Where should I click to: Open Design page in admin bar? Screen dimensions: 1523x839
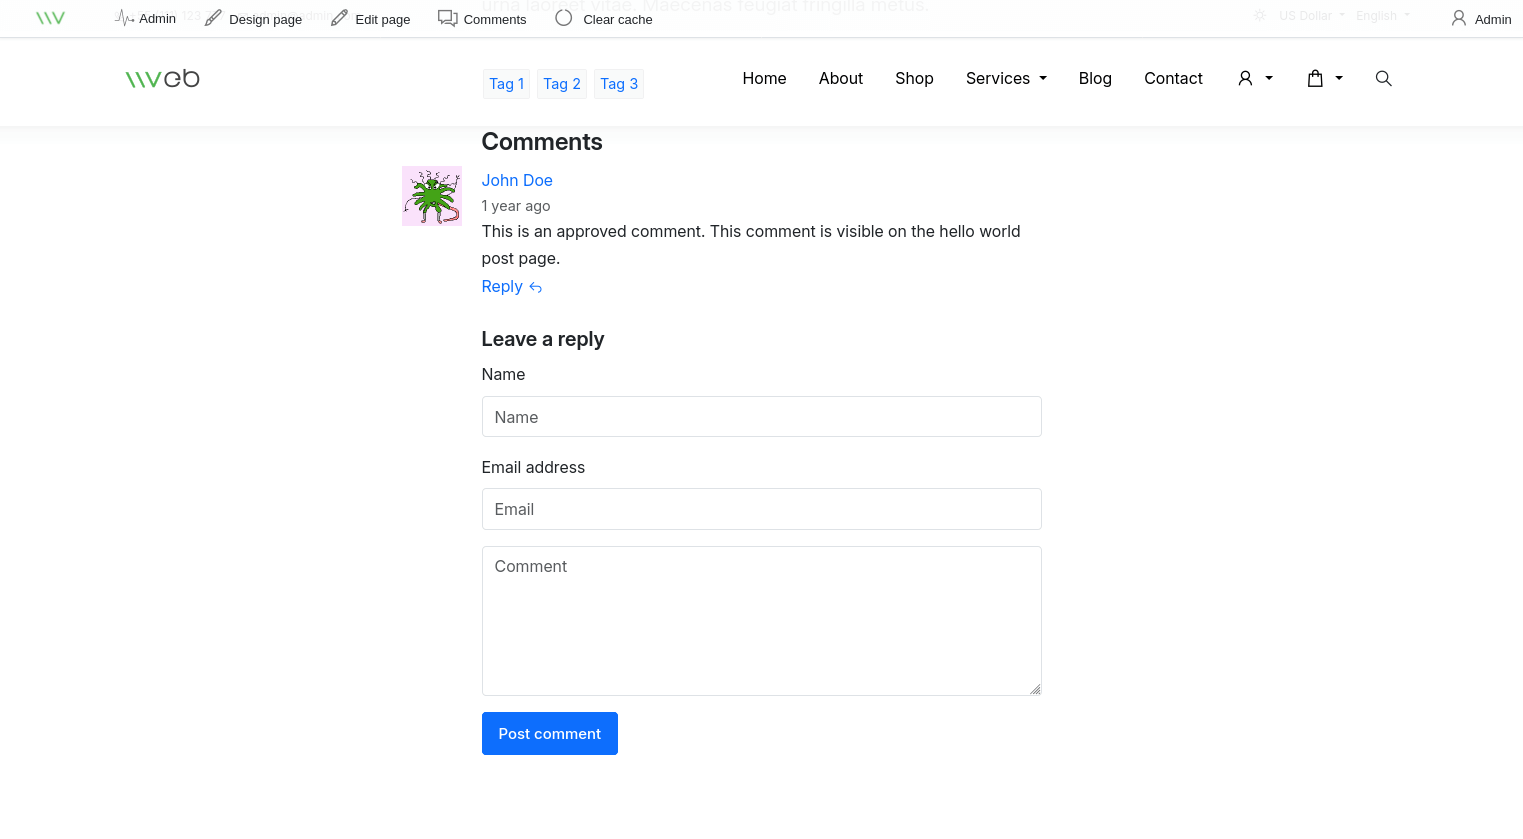(253, 19)
